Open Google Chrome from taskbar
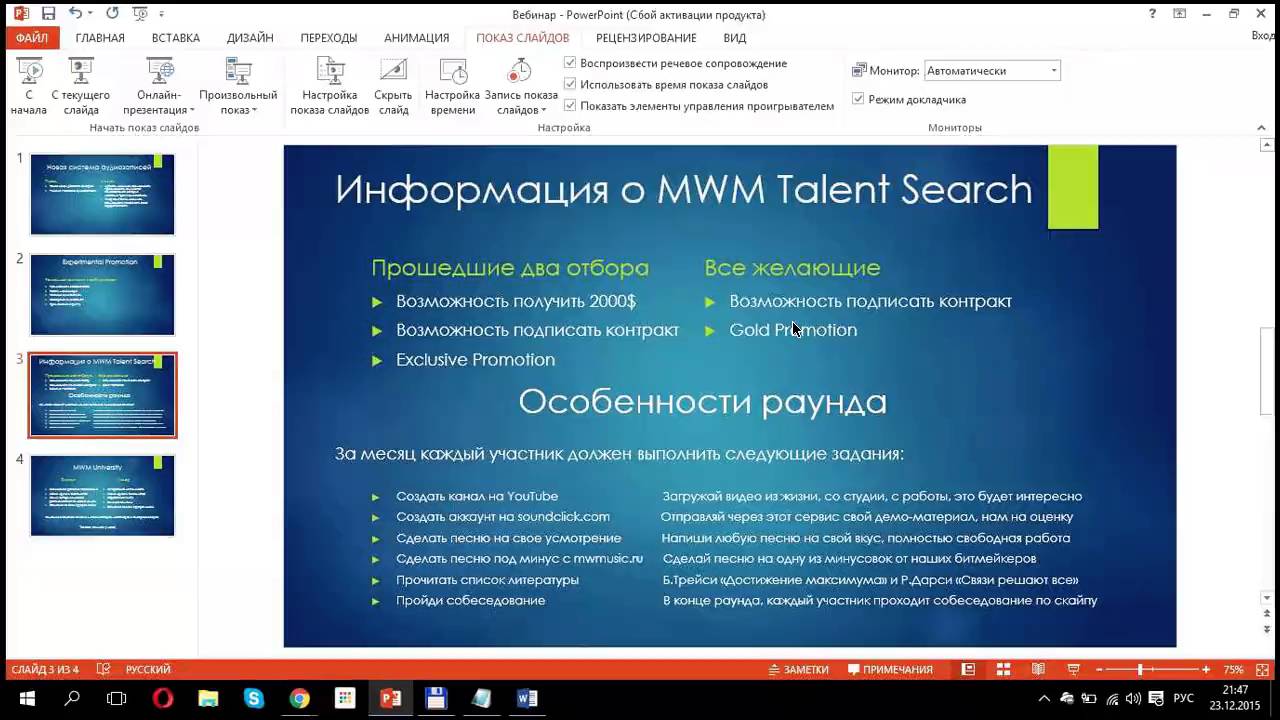 [x=300, y=699]
